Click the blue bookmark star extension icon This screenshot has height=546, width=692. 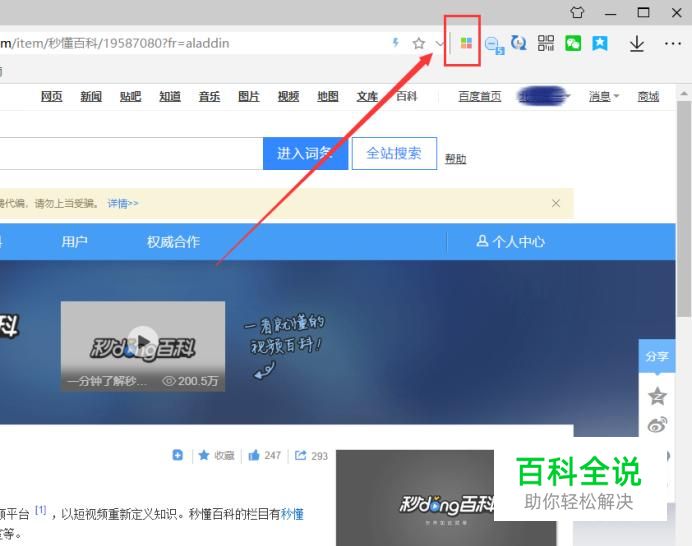tap(600, 43)
